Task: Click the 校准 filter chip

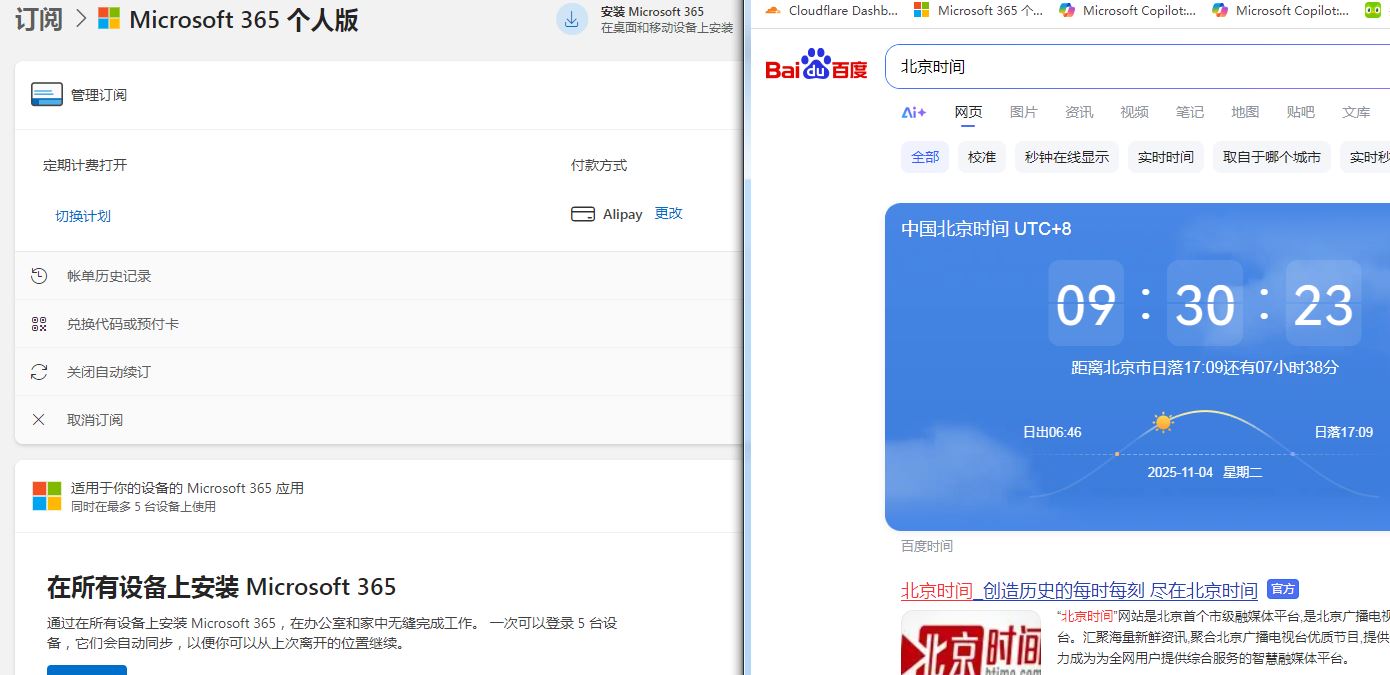Action: point(981,157)
